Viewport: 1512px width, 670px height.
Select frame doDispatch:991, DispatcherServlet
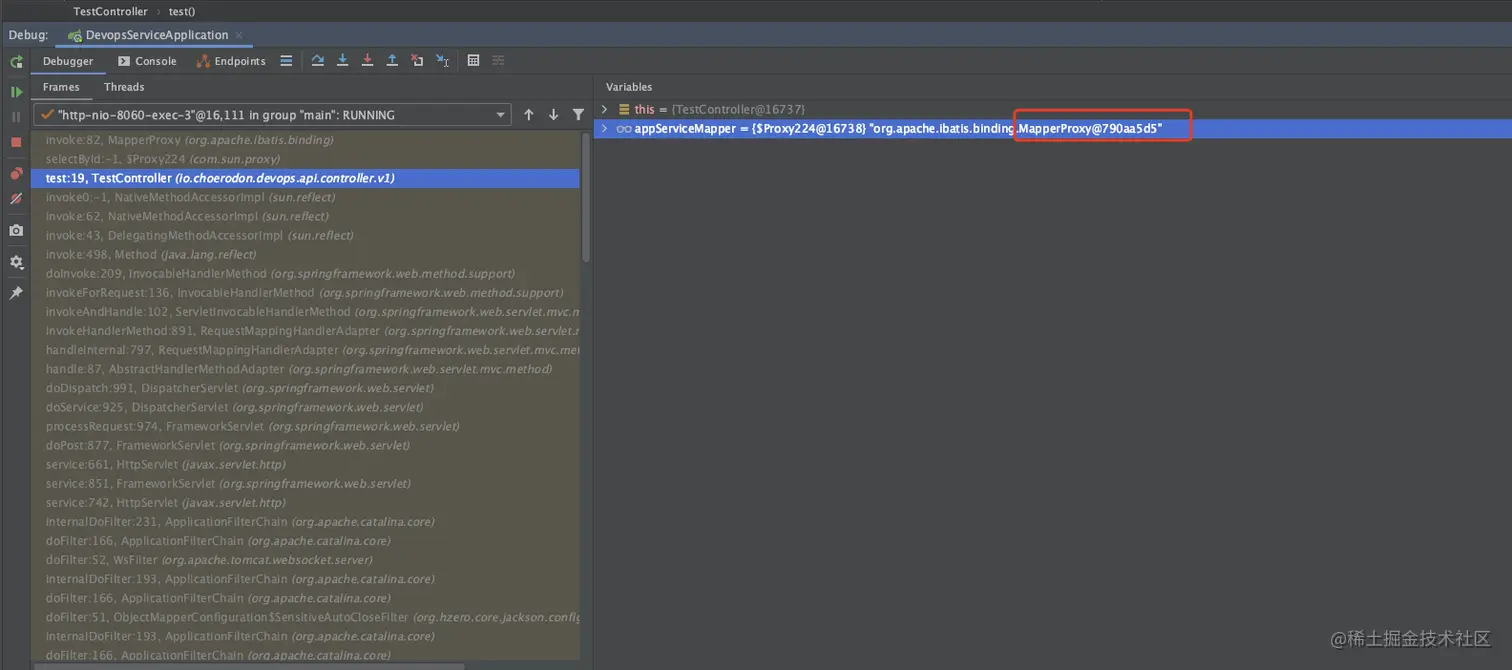tap(306, 388)
